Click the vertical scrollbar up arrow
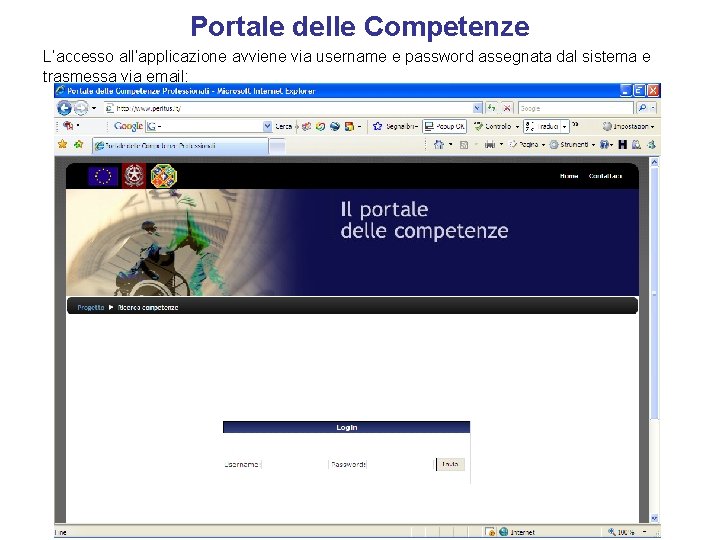 654,162
